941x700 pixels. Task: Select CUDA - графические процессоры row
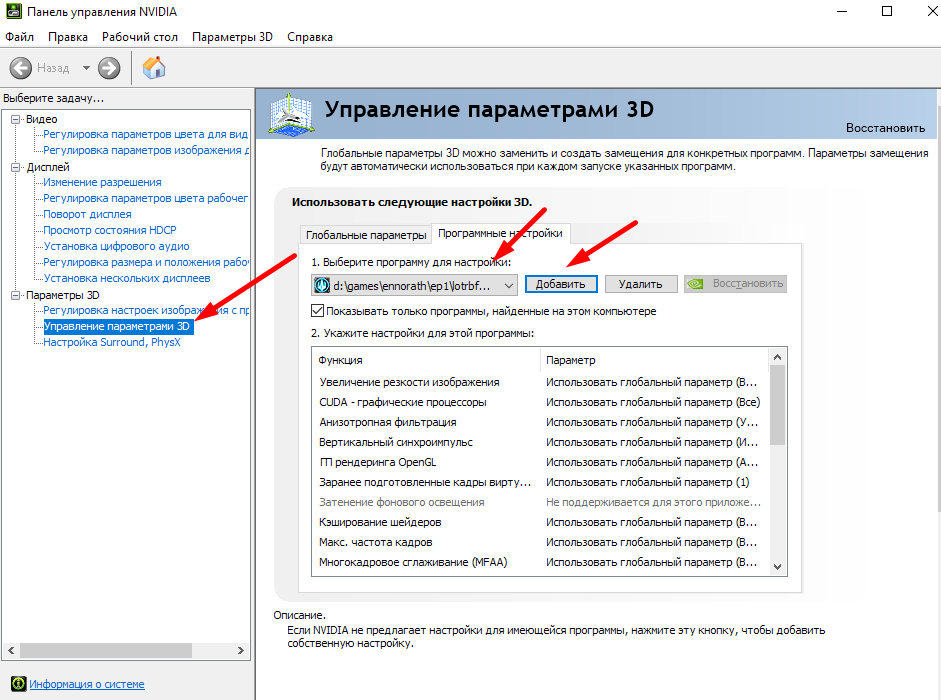(540, 402)
